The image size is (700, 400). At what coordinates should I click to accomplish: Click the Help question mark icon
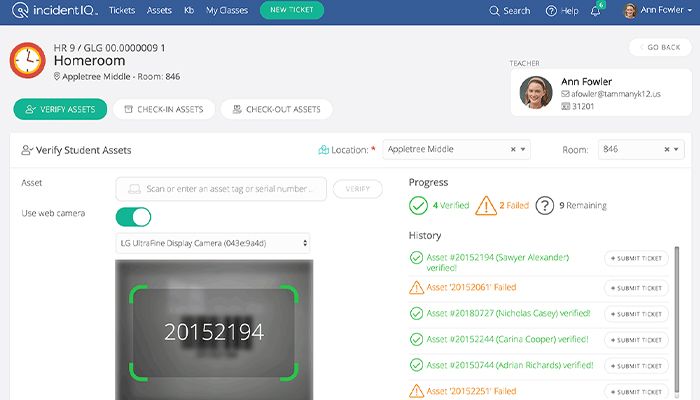pos(551,11)
